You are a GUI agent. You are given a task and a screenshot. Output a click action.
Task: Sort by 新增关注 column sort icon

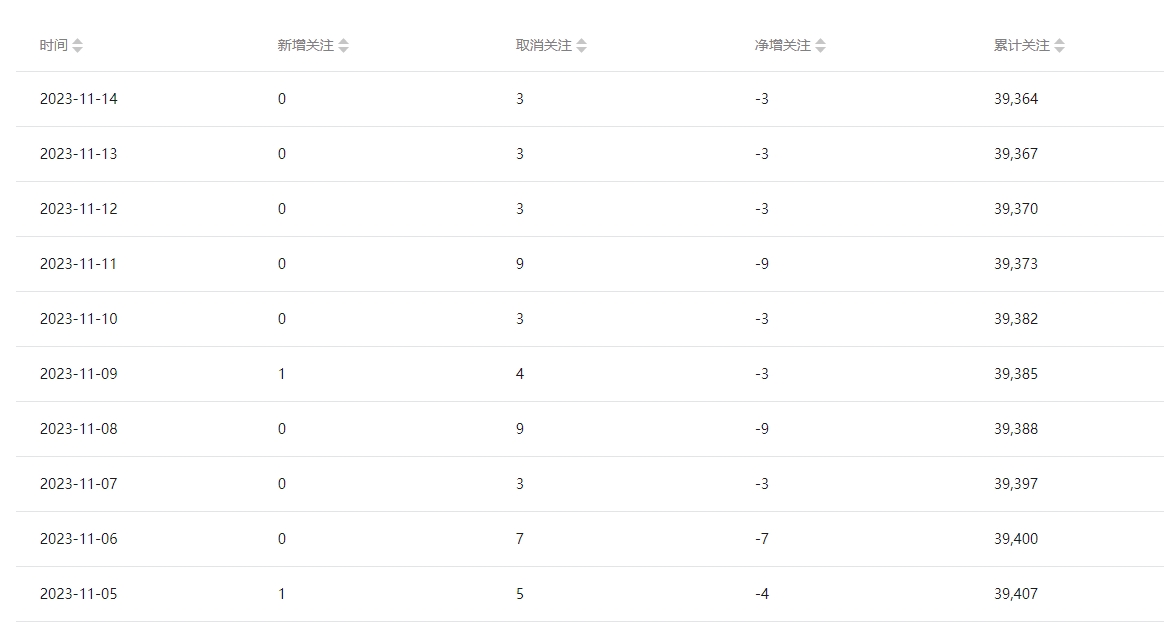344,46
